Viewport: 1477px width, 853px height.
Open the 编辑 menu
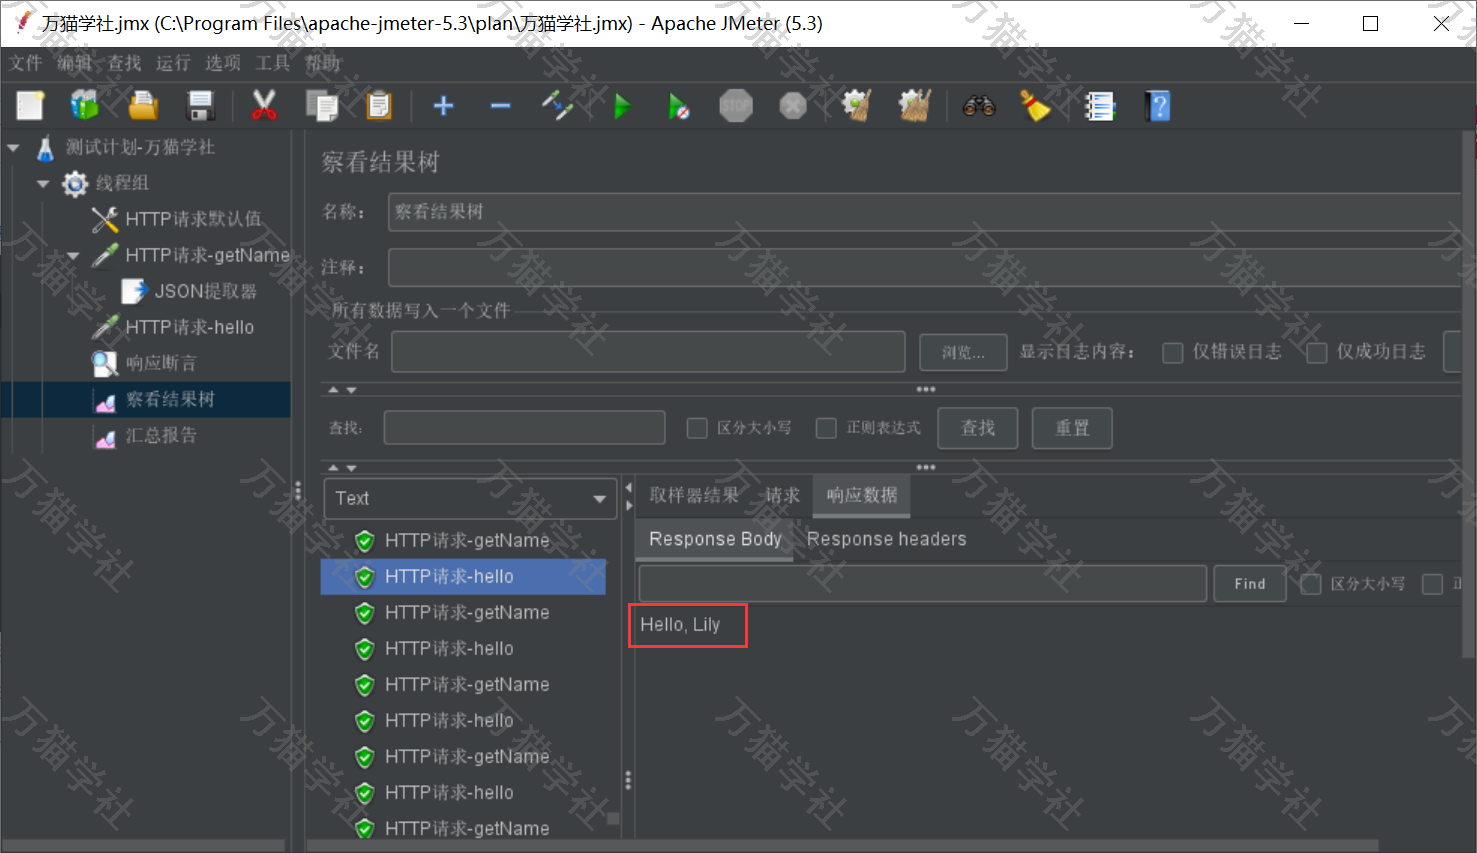[x=75, y=63]
